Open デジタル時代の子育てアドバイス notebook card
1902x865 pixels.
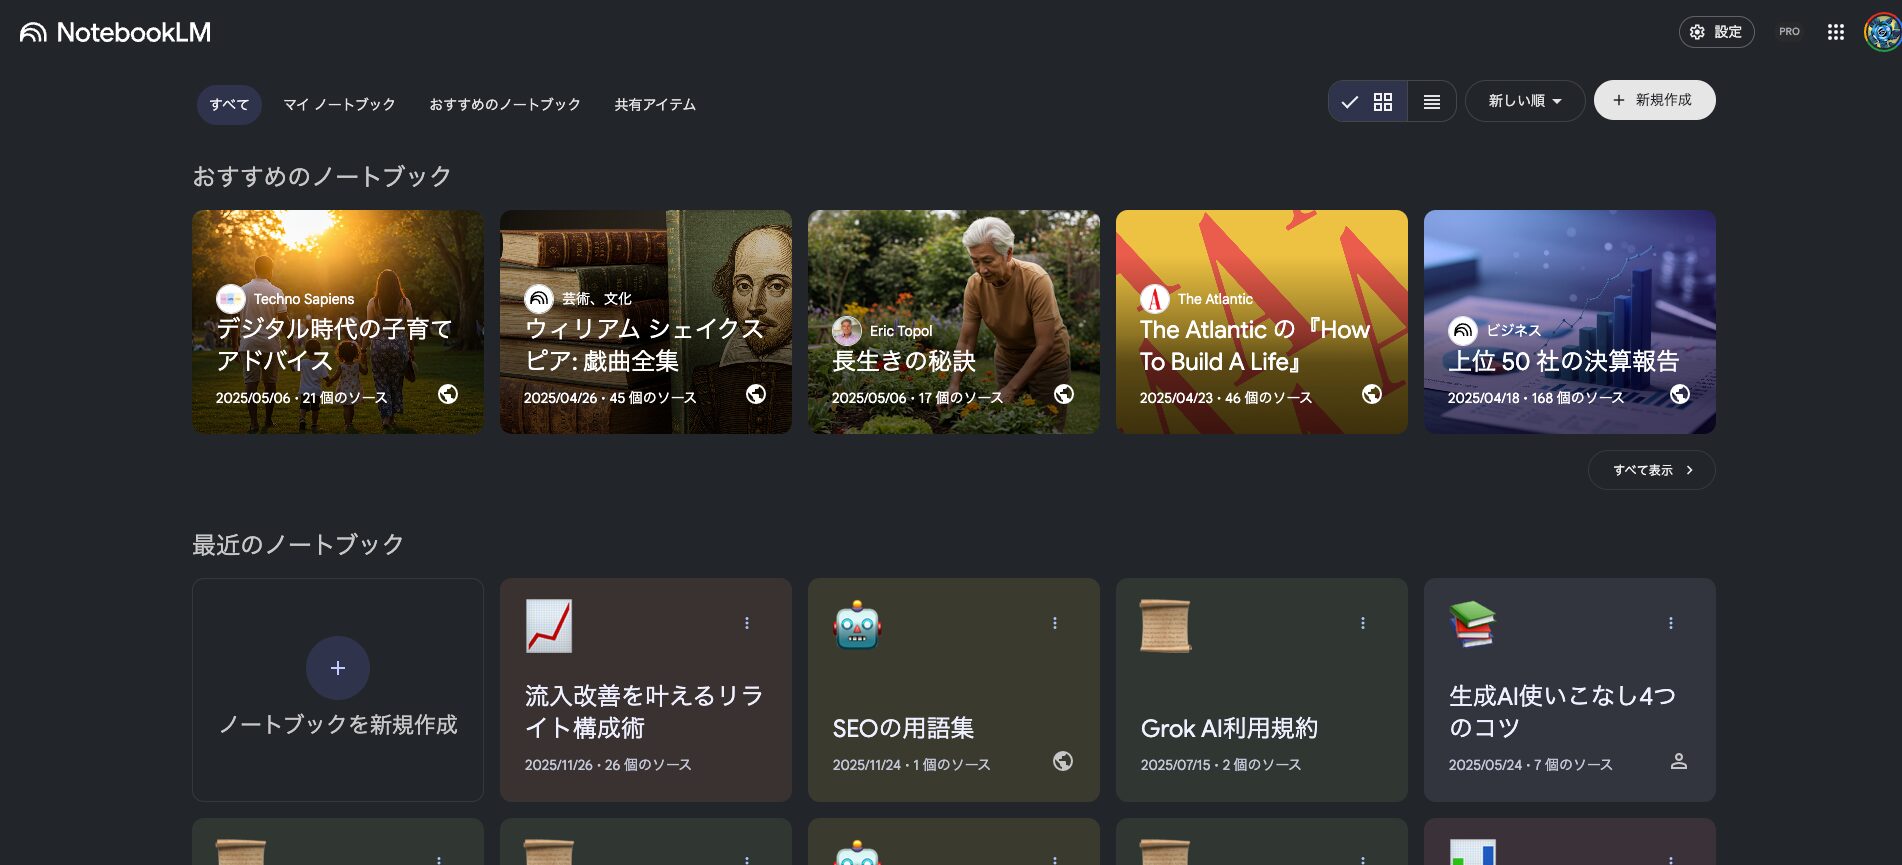pyautogui.click(x=338, y=322)
